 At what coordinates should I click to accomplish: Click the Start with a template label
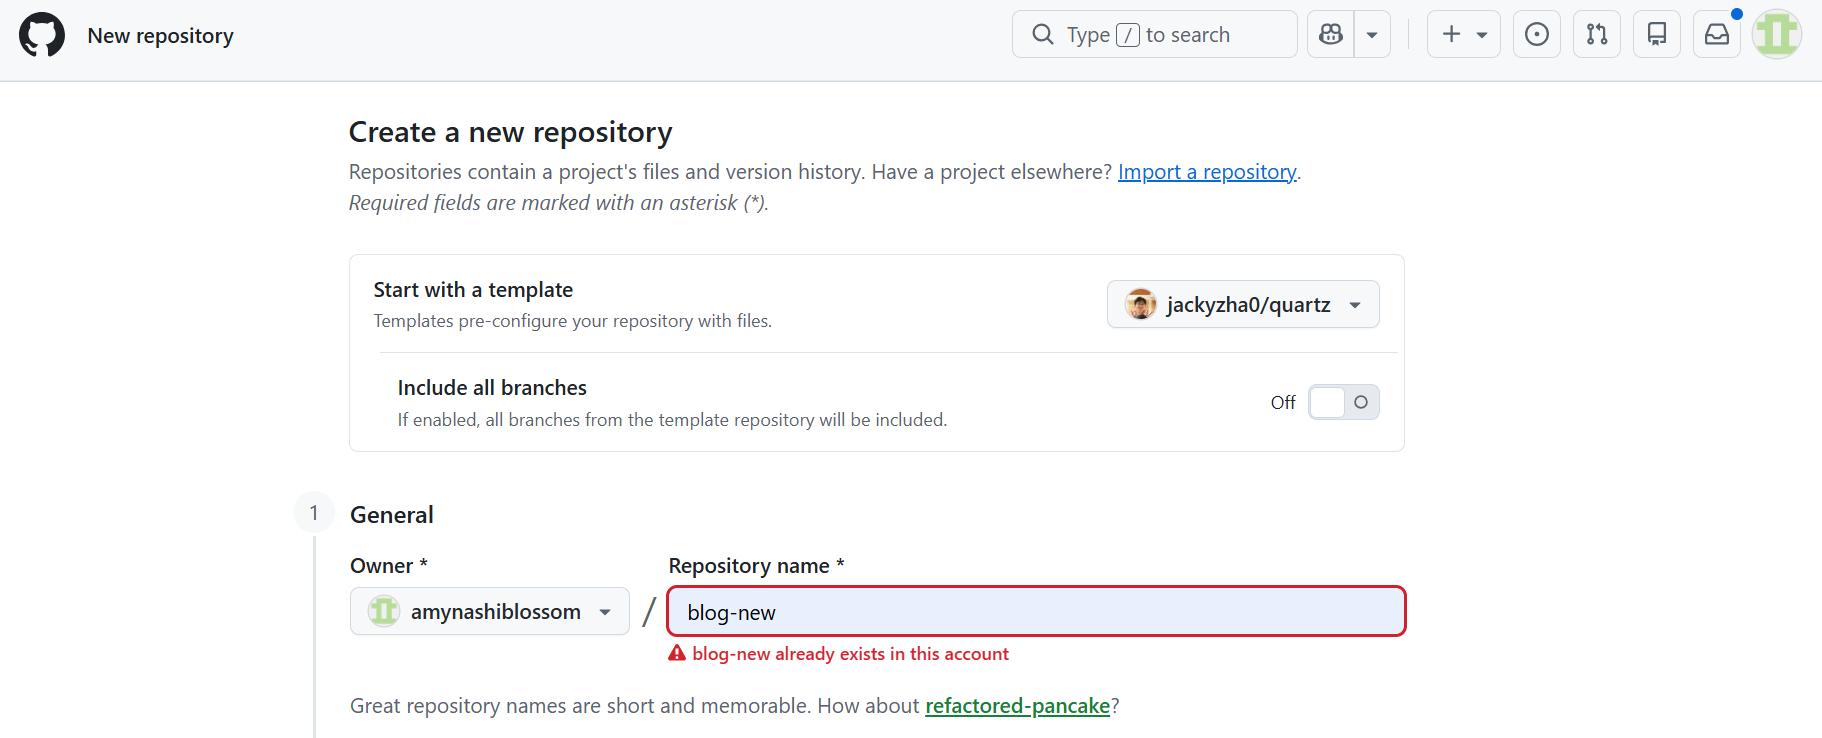point(473,290)
